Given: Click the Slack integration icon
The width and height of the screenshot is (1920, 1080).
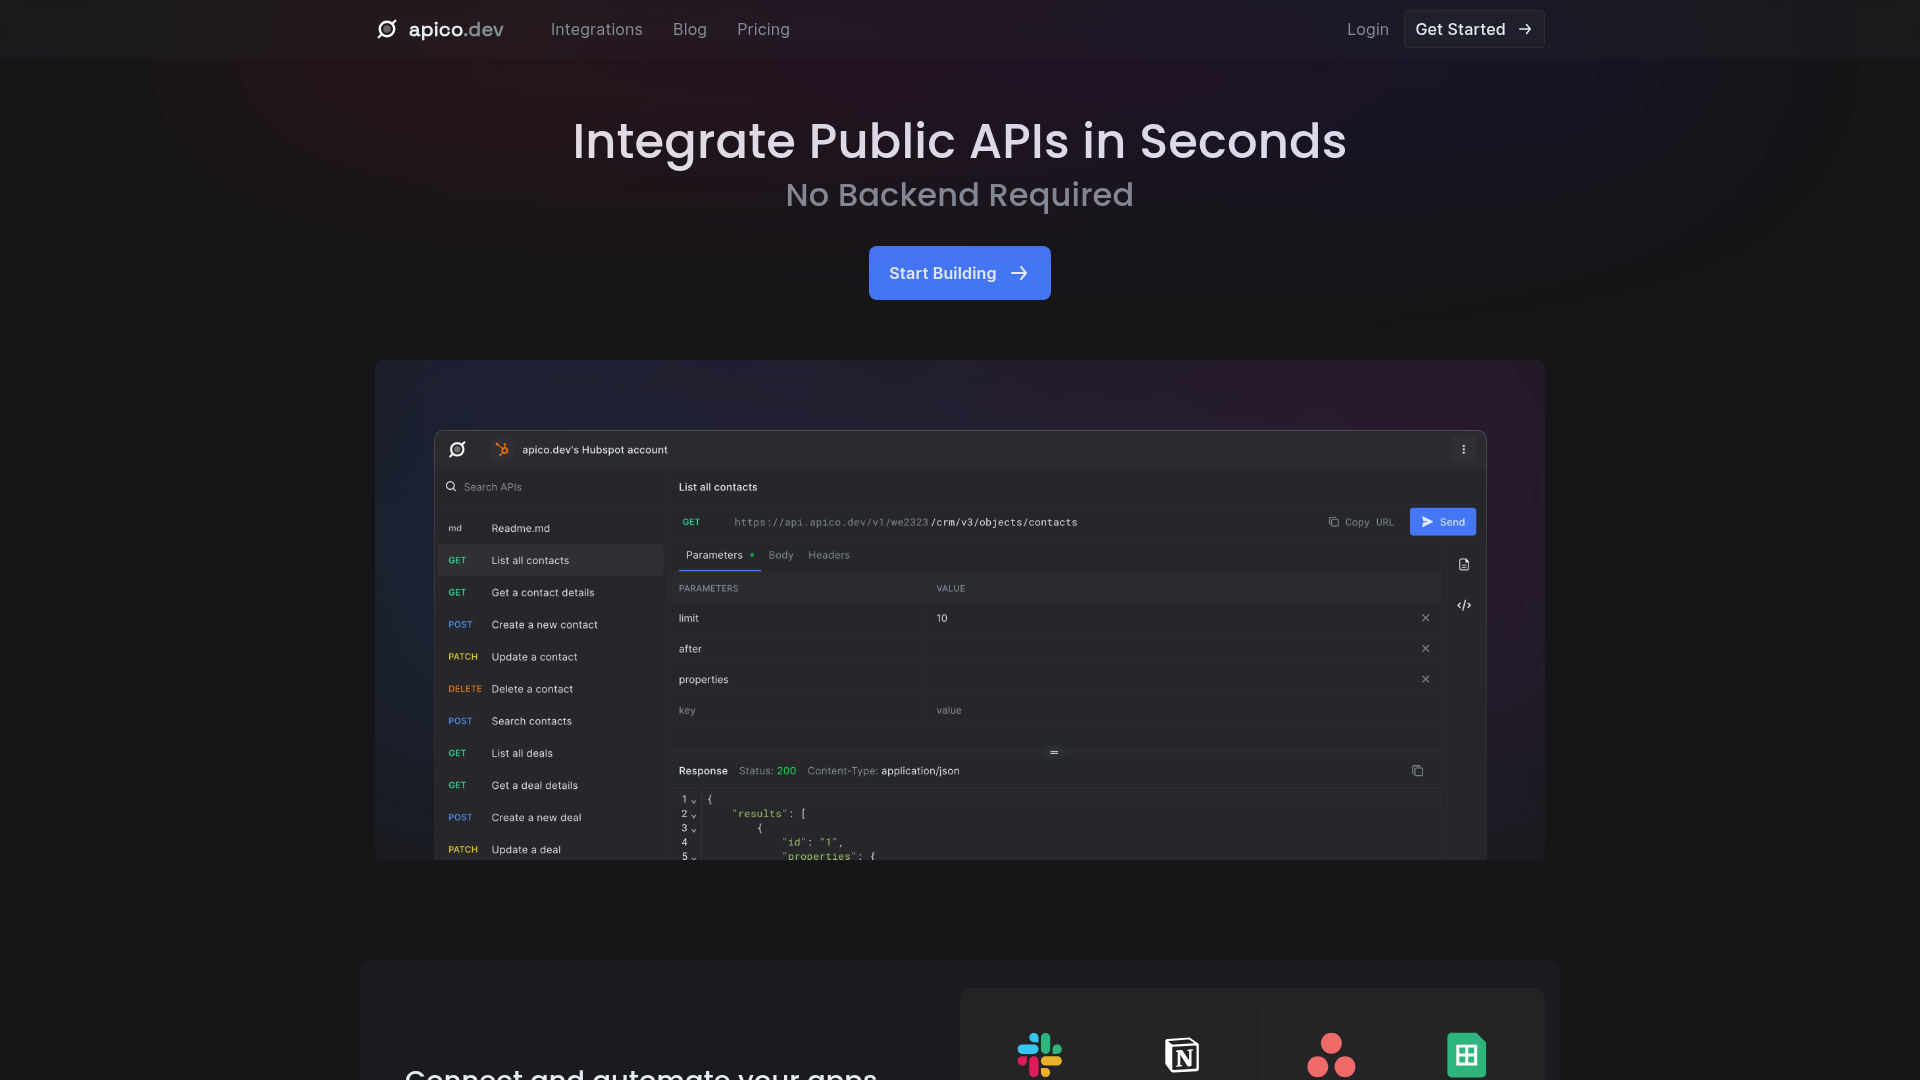Looking at the screenshot, I should pyautogui.click(x=1039, y=1054).
